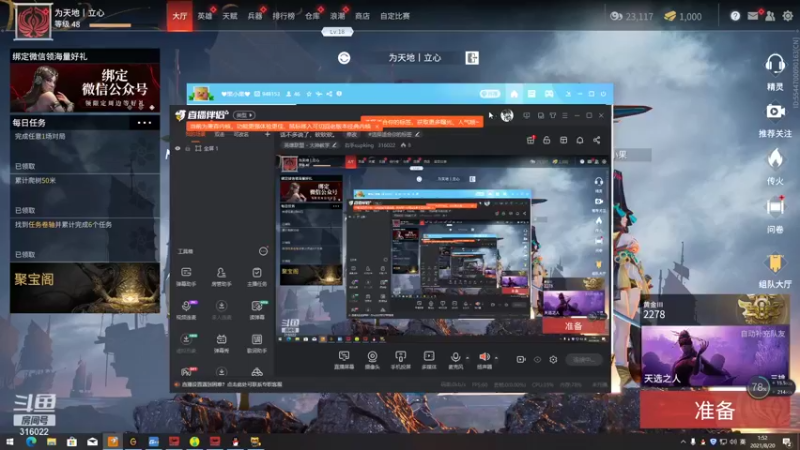The width and height of the screenshot is (800, 450).
Task: Open the 大厅 lobby tab
Action: [180, 16]
